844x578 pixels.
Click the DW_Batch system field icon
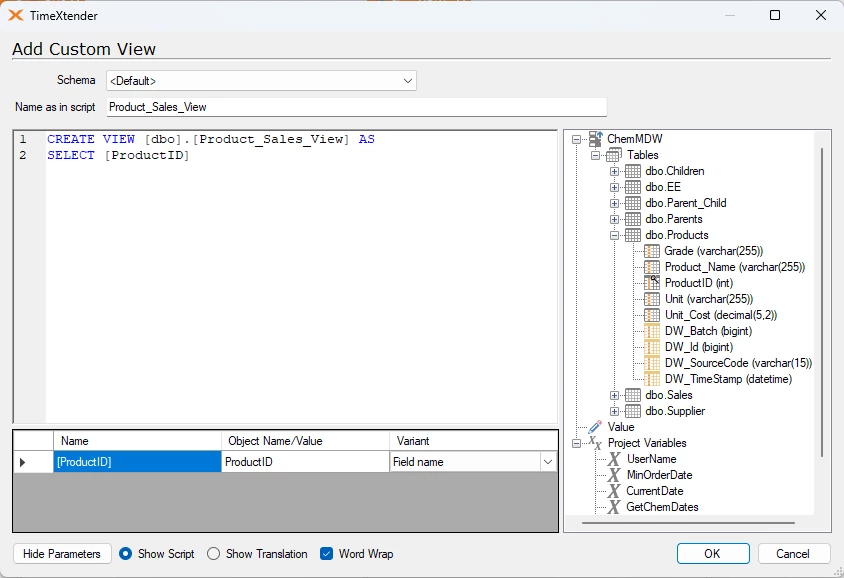pos(652,331)
